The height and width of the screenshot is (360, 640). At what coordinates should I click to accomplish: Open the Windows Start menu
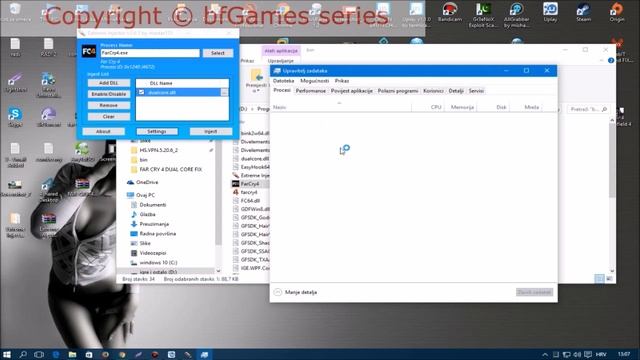[7, 354]
